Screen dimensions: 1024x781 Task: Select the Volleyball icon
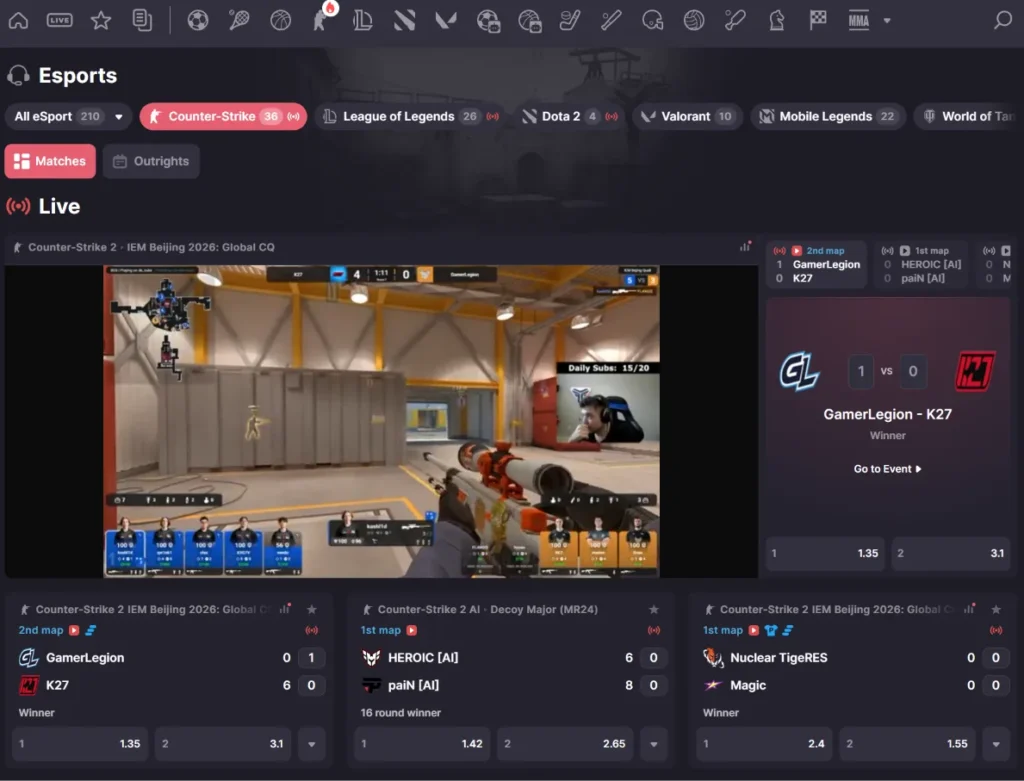[x=694, y=20]
